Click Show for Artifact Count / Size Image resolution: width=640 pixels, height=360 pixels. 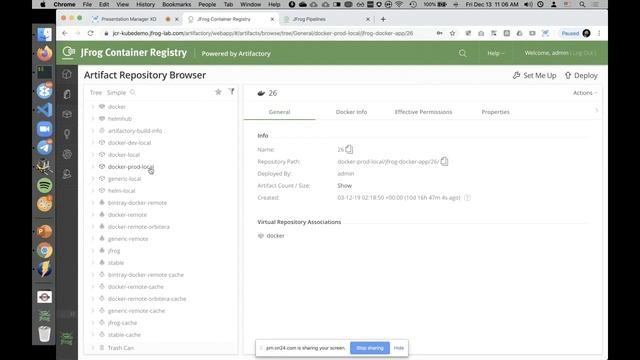pyautogui.click(x=344, y=186)
